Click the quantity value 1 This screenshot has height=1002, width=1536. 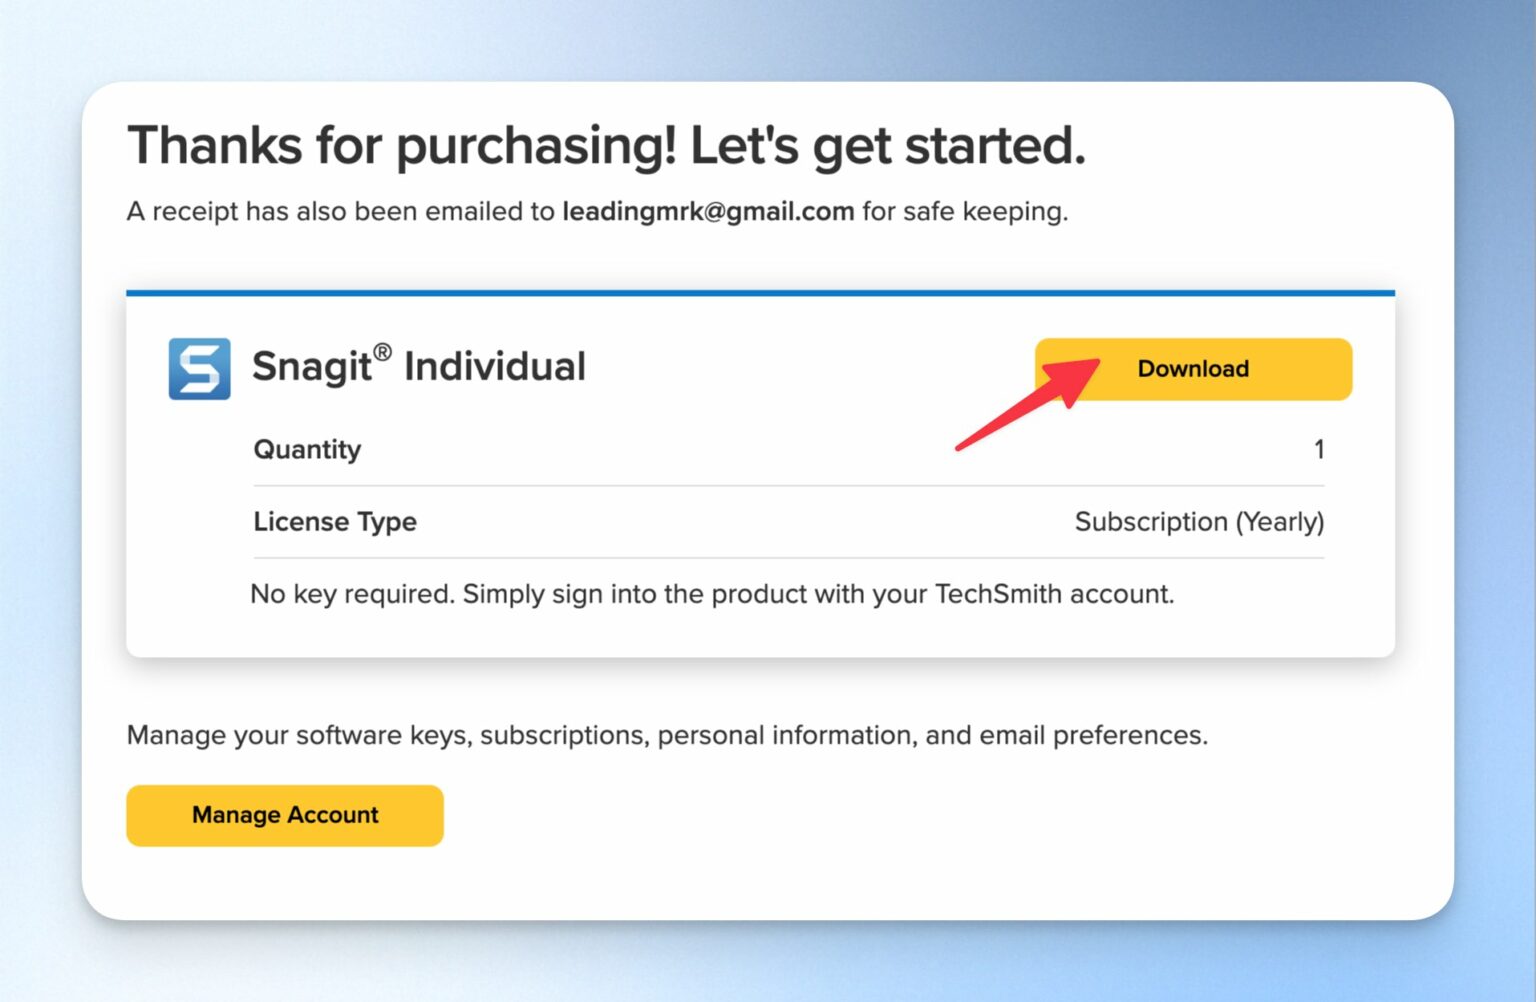(1319, 450)
